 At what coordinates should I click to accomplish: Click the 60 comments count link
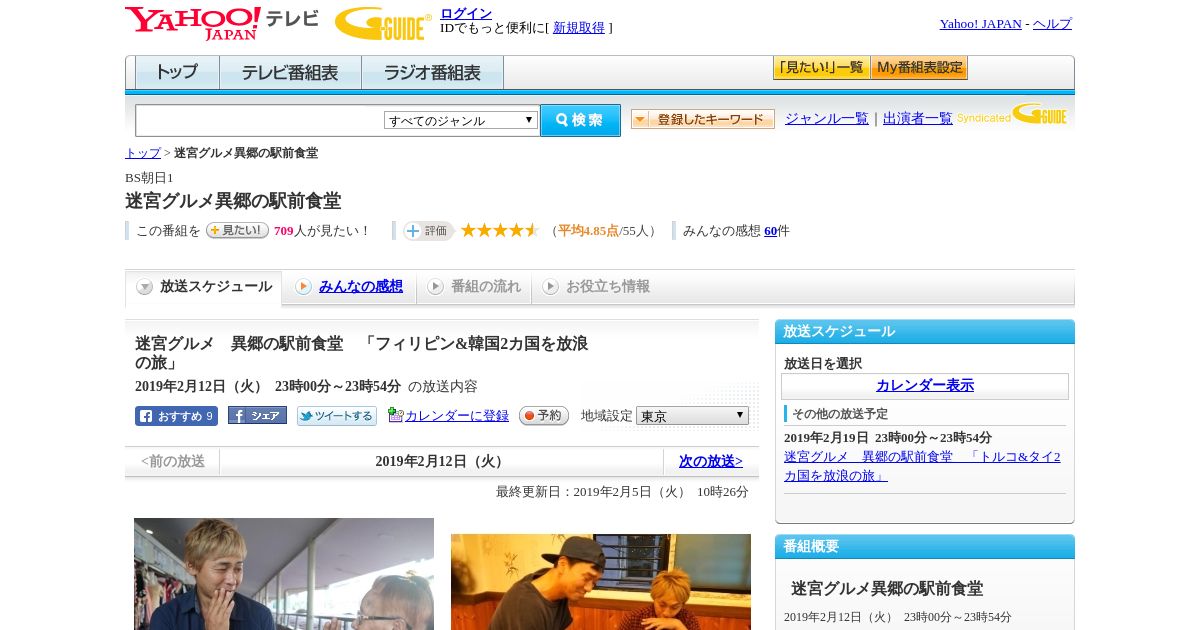tap(770, 231)
